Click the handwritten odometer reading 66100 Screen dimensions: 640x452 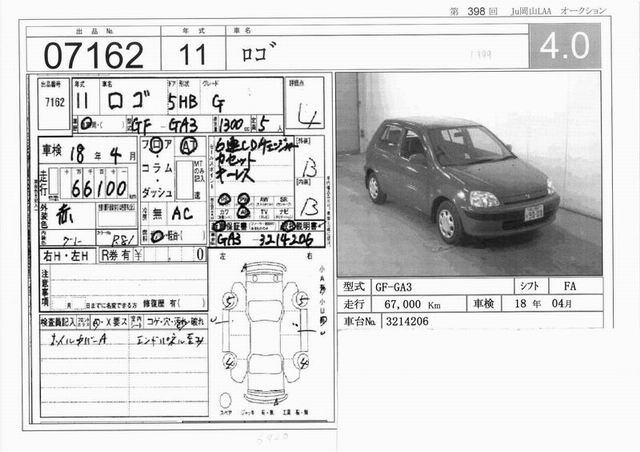[x=99, y=188]
